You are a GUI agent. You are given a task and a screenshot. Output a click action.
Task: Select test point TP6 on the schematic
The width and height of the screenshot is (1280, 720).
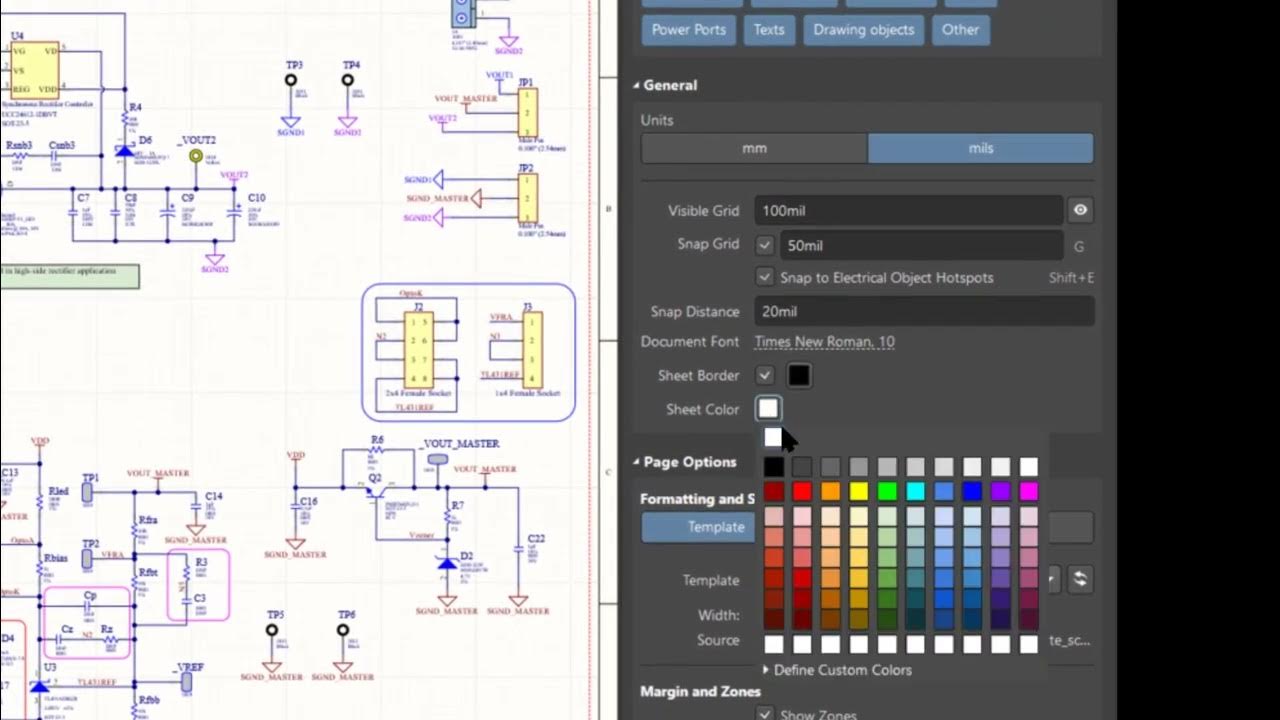(343, 630)
